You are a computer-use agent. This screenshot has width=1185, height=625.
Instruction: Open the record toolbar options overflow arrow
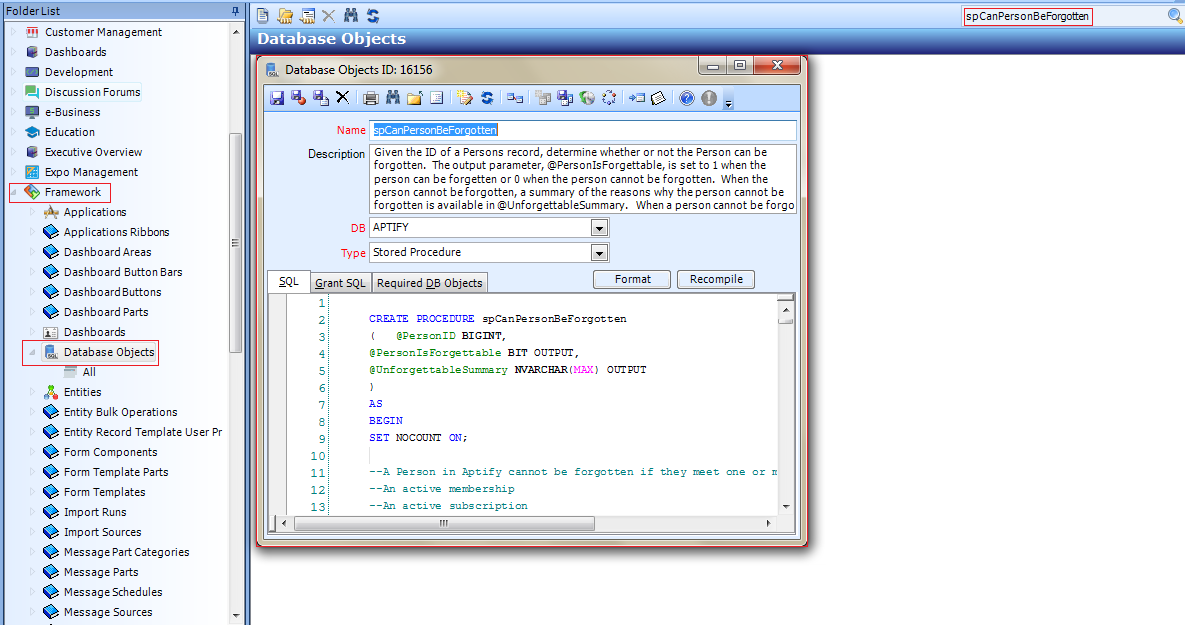(729, 104)
